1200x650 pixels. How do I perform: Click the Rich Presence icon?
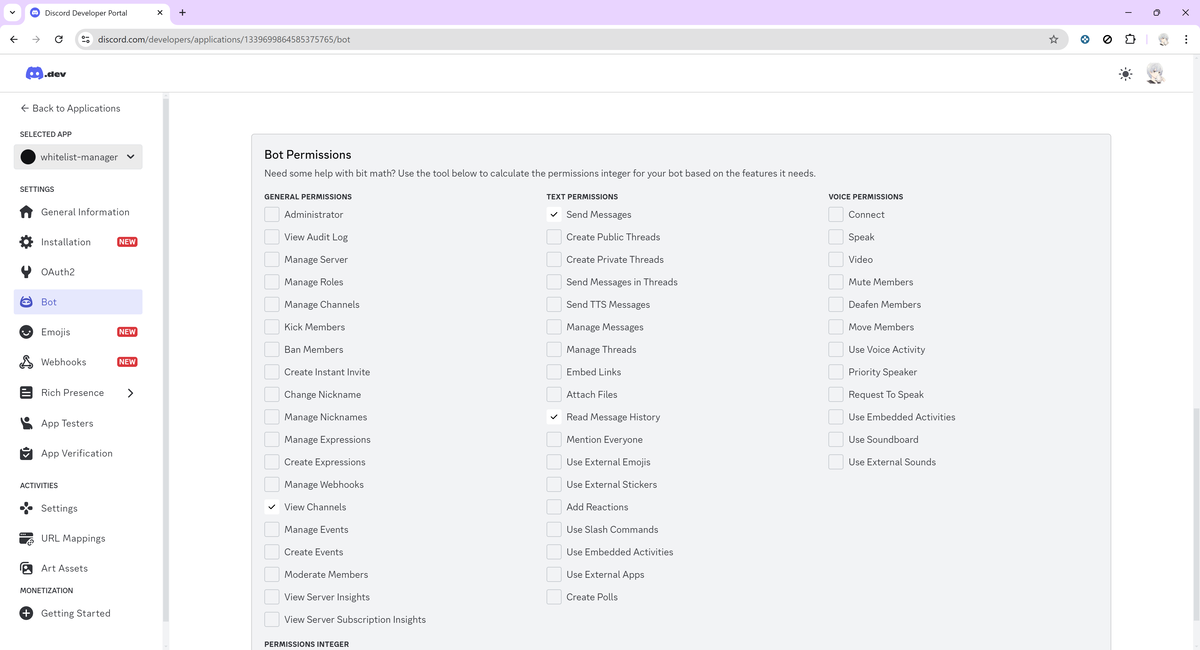[x=27, y=393]
